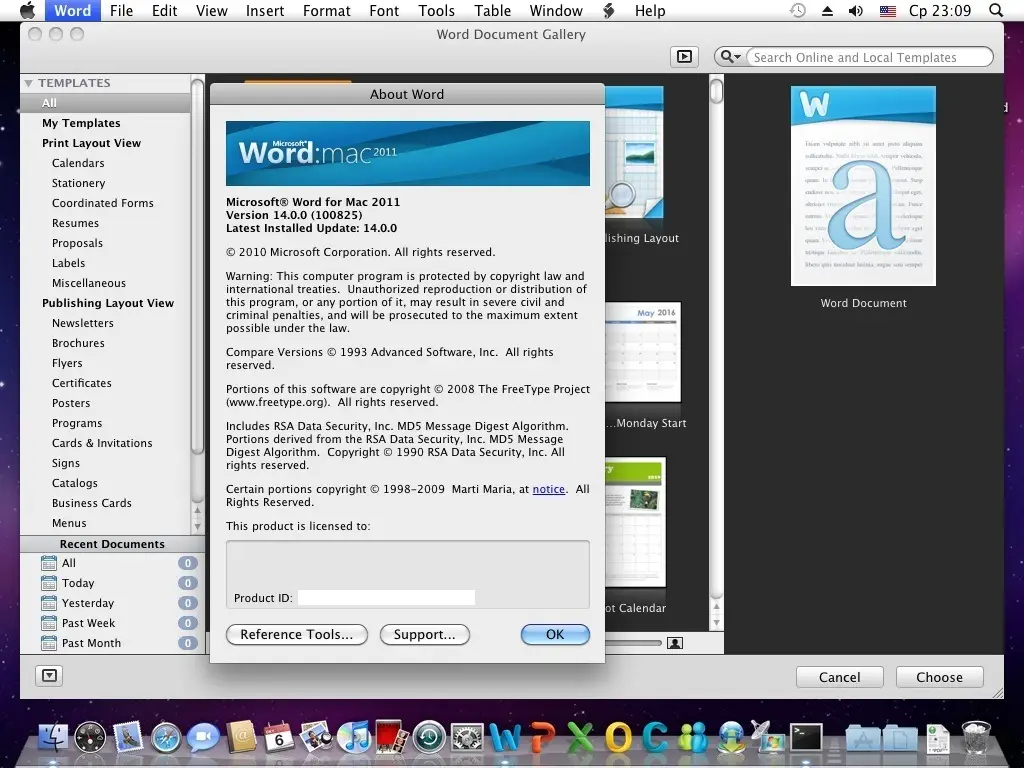This screenshot has height=768, width=1024.
Task: Open Photo Booth from the Dock
Action: click(x=392, y=738)
